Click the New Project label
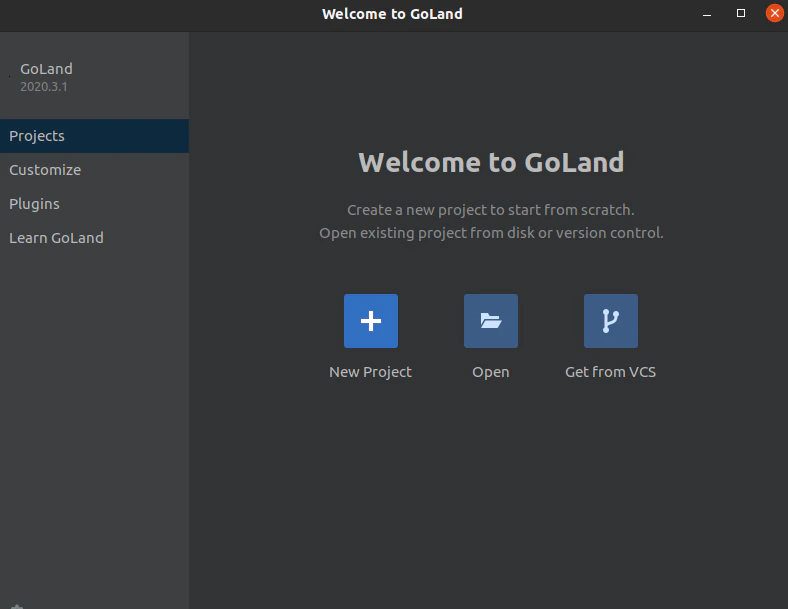 (370, 372)
